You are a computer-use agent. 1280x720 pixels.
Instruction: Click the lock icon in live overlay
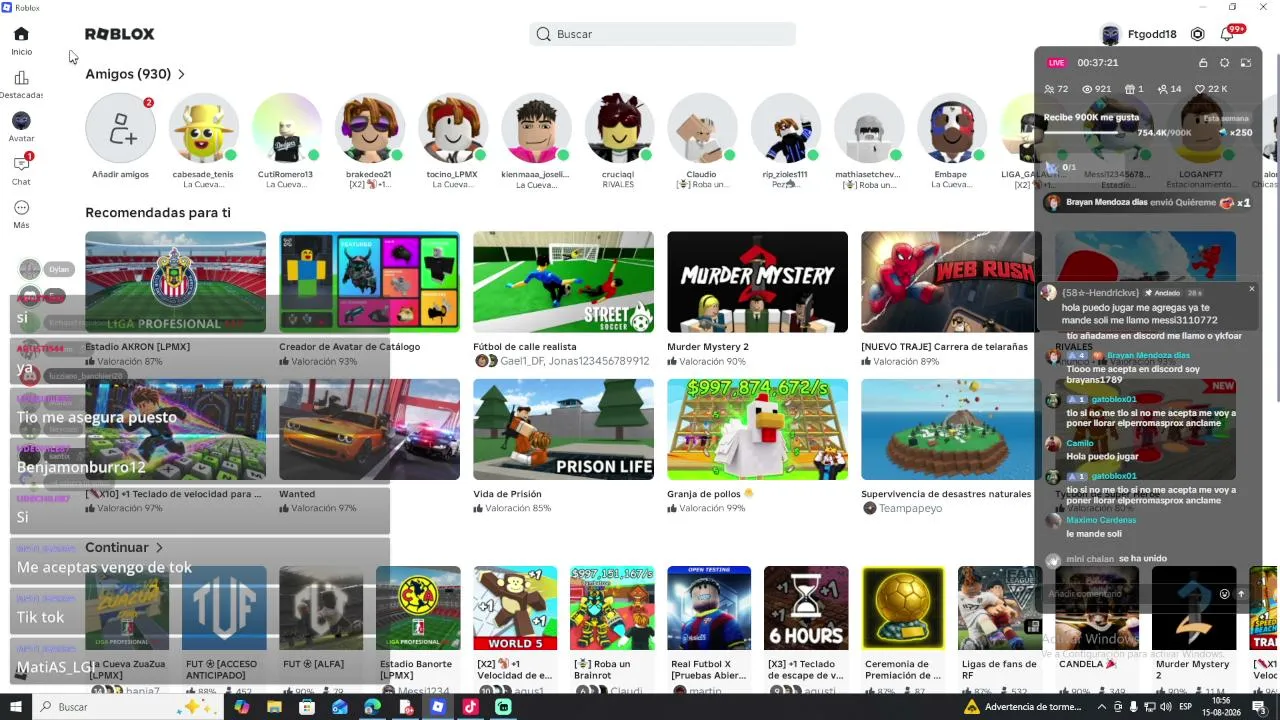(x=1203, y=63)
